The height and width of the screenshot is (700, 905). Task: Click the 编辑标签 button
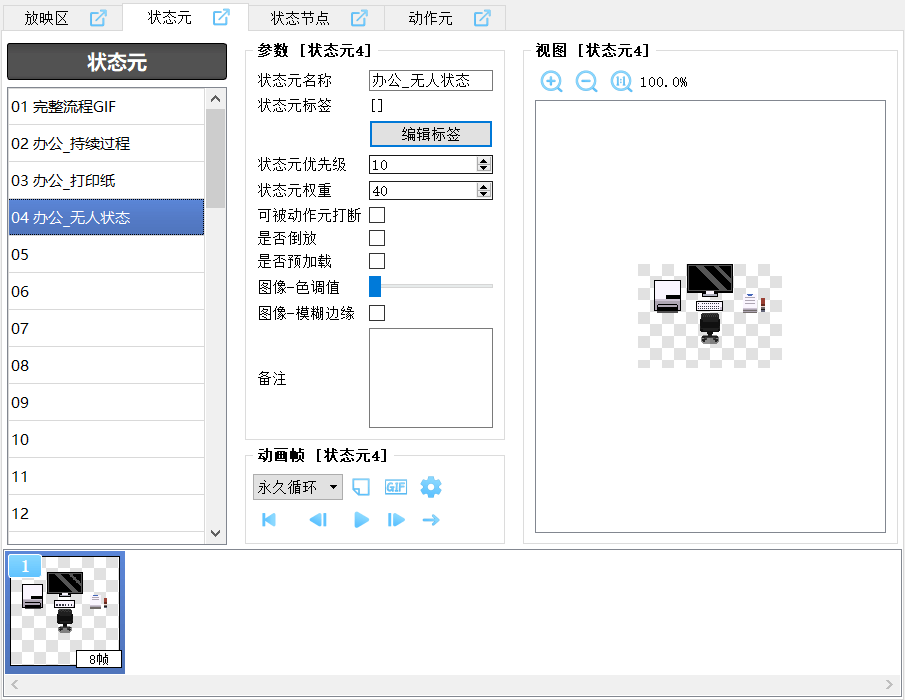click(x=431, y=134)
